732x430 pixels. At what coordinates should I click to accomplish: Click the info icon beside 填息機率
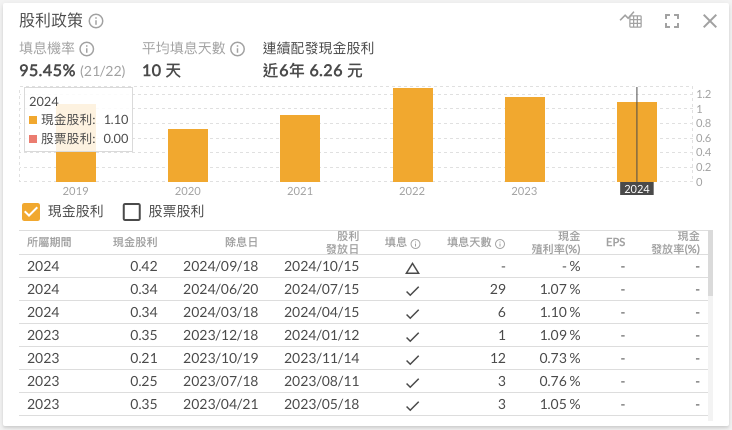[x=87, y=49]
